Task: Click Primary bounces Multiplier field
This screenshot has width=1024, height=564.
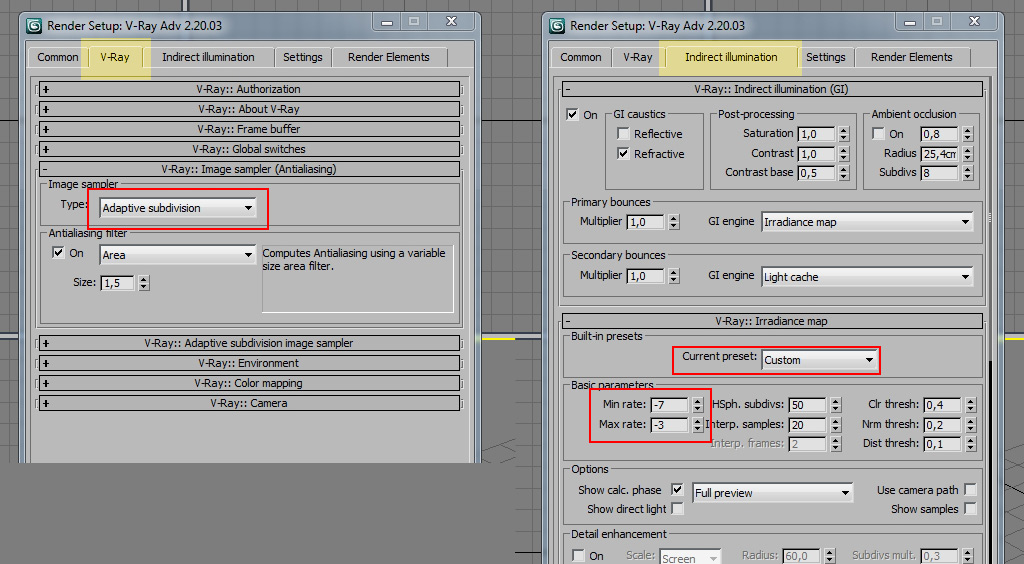Action: pyautogui.click(x=646, y=222)
